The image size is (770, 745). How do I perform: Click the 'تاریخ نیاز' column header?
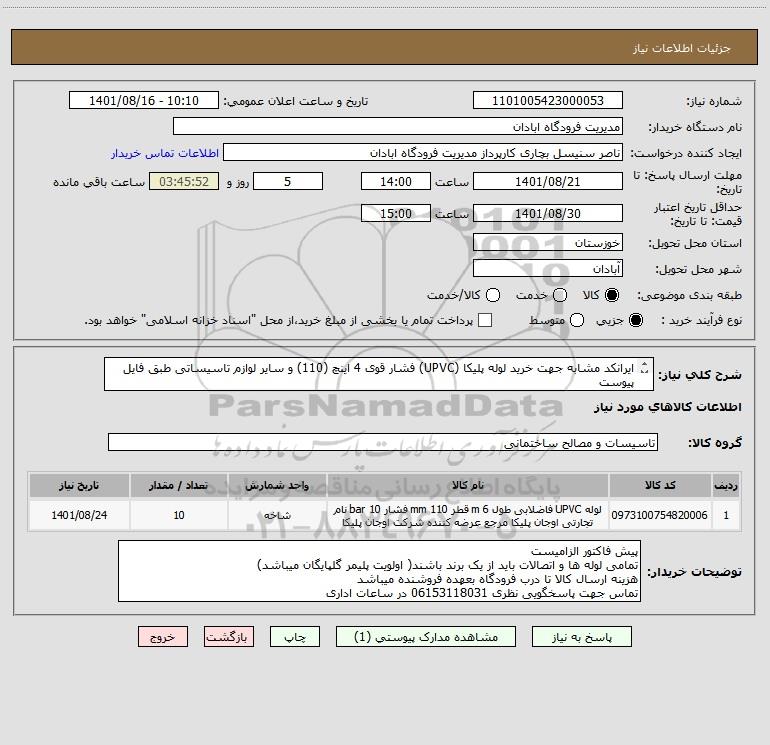point(79,485)
